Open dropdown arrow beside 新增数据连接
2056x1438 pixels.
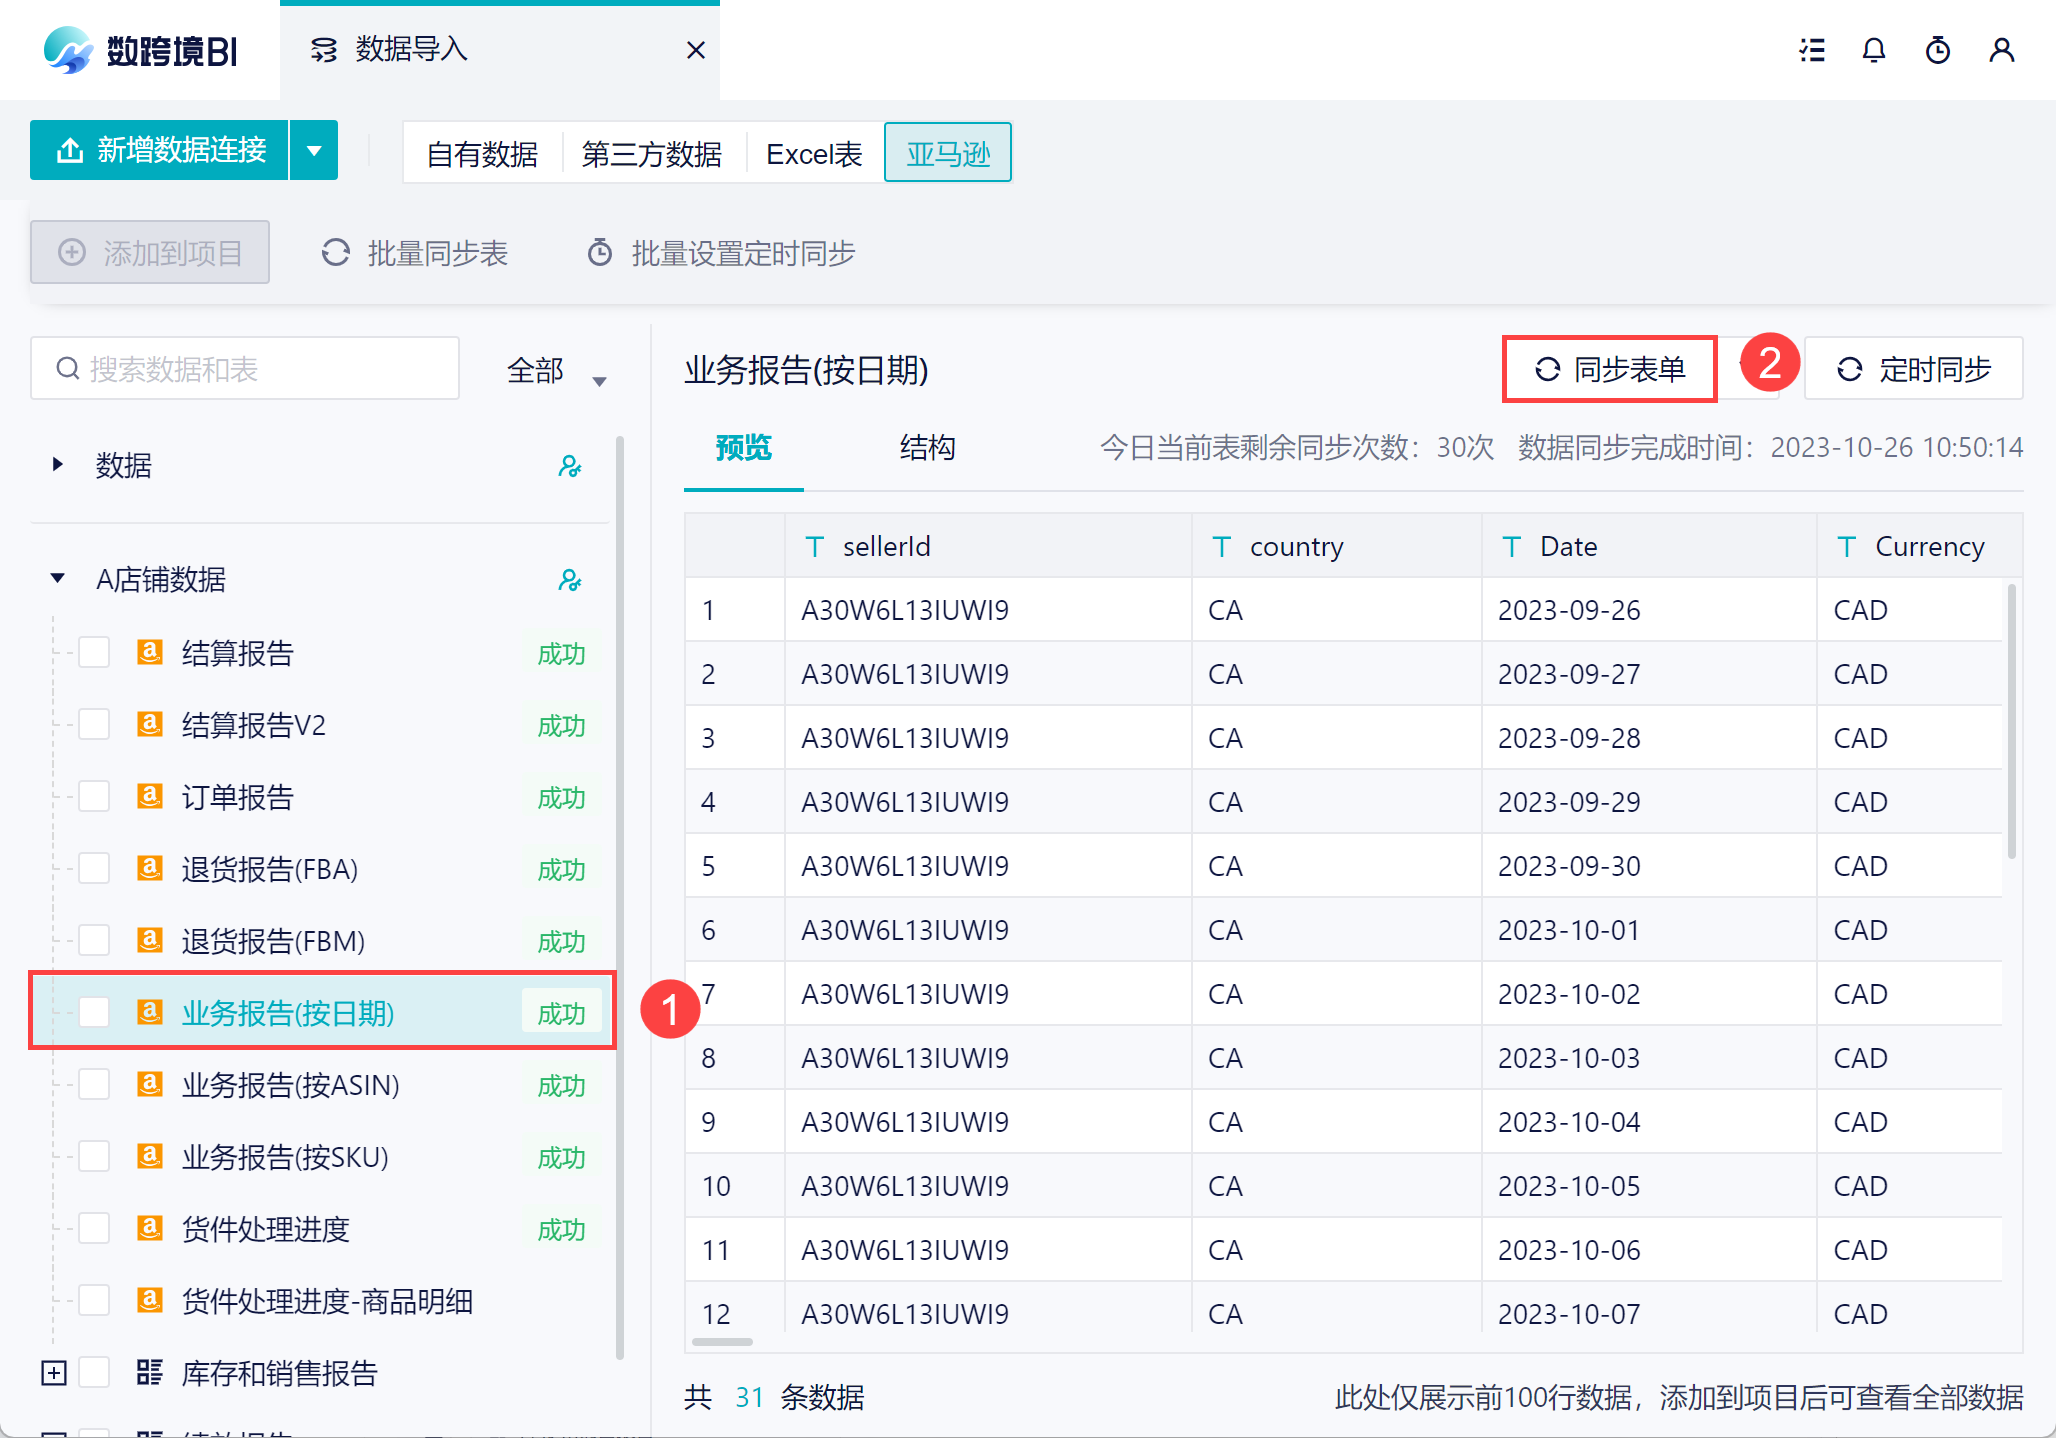tap(314, 151)
